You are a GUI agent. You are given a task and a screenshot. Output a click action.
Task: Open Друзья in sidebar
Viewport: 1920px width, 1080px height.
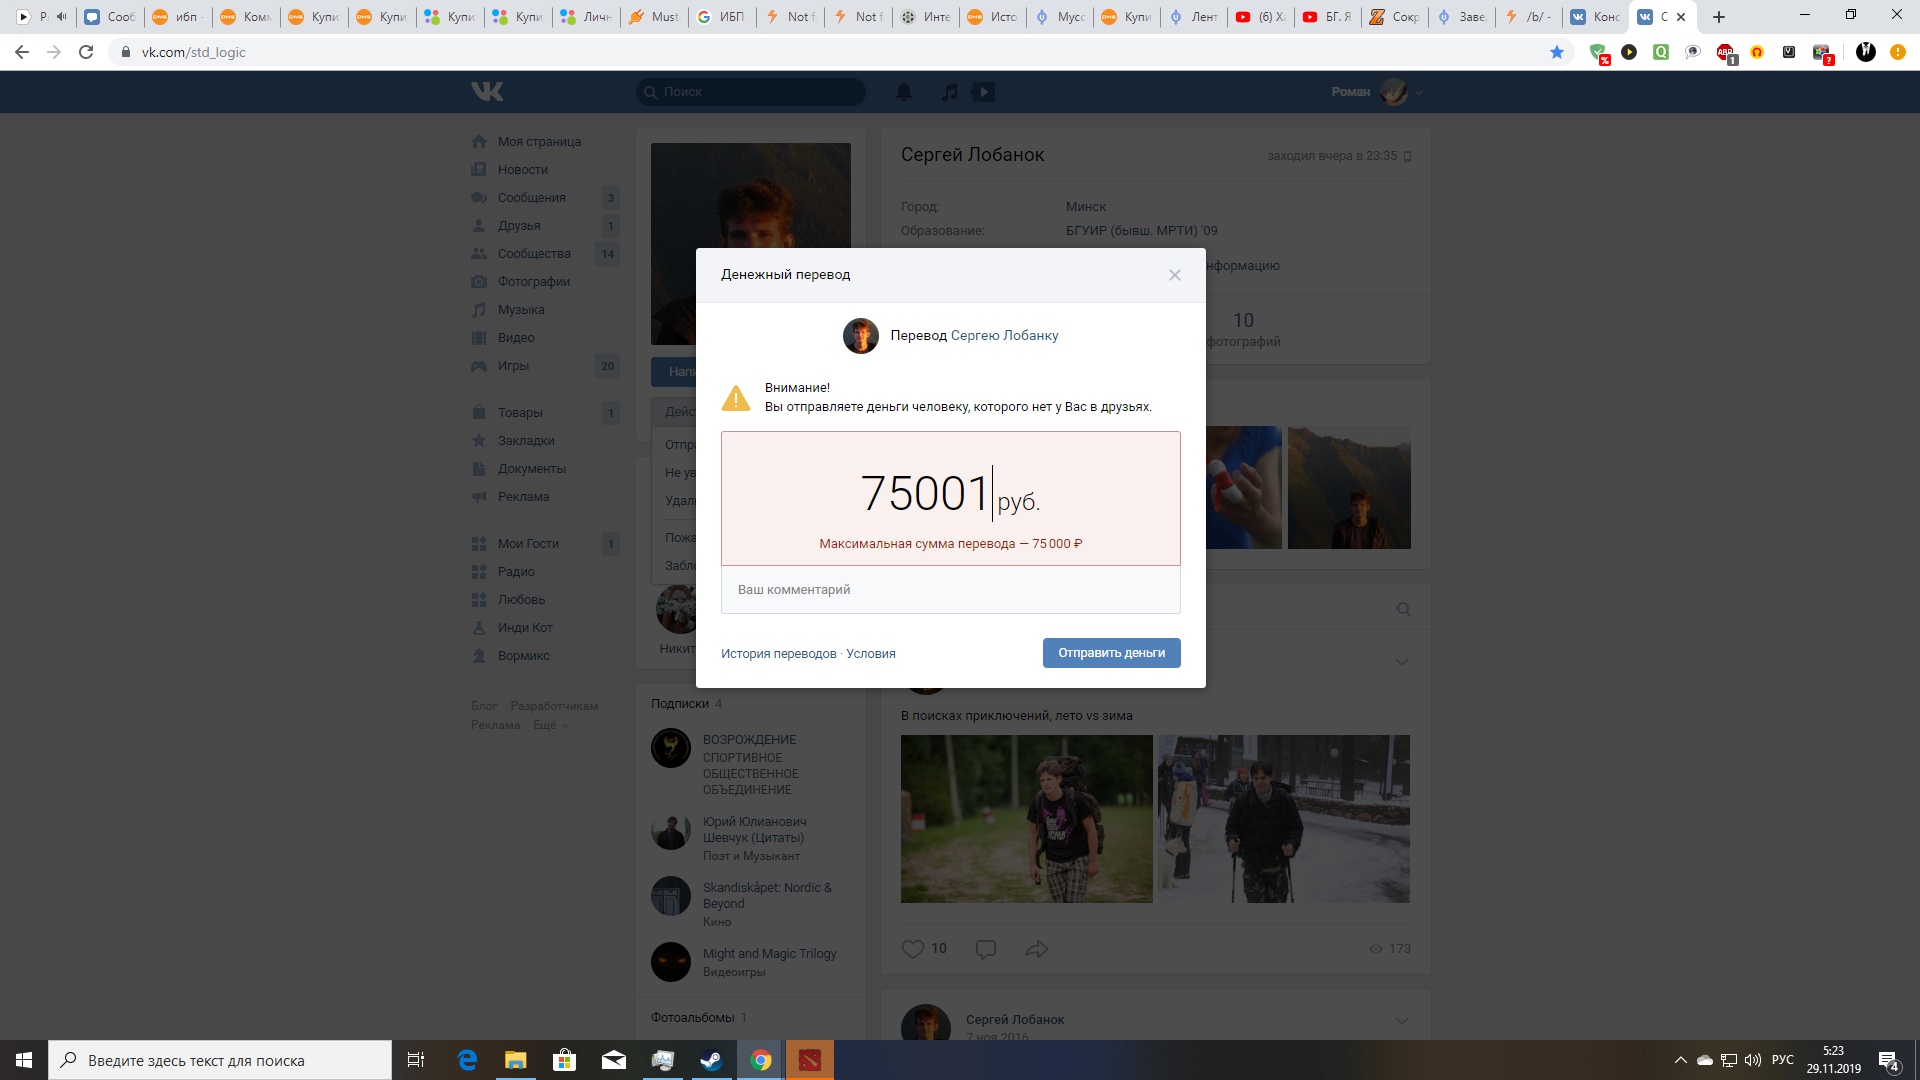(519, 226)
